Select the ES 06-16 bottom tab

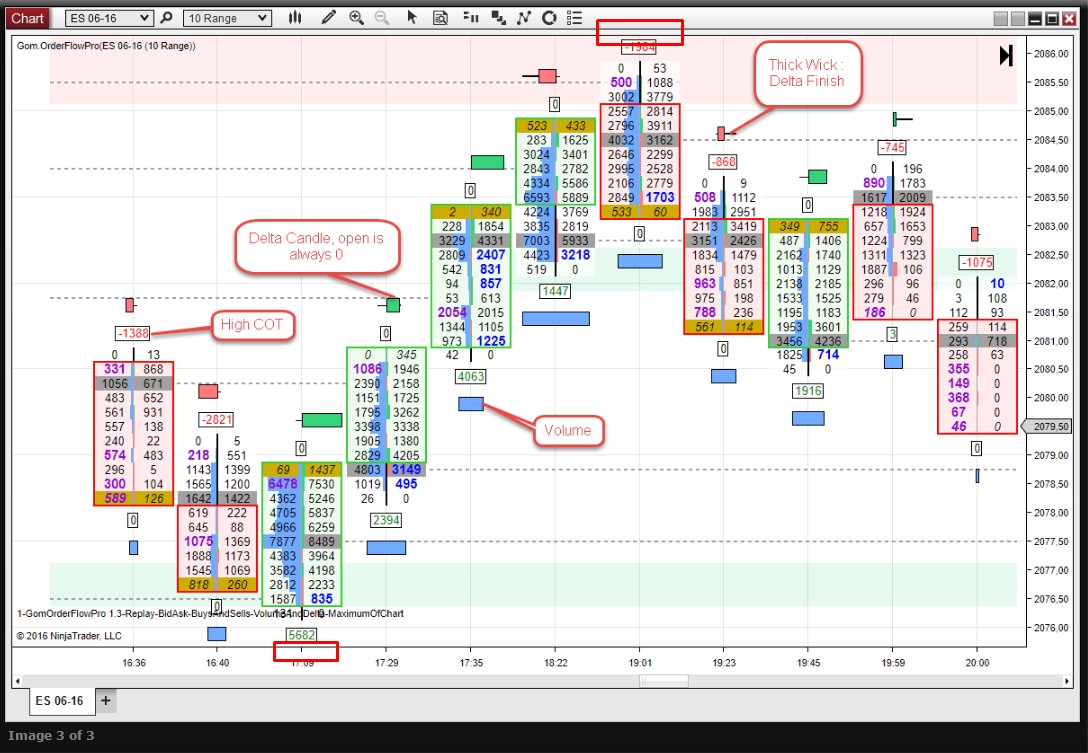[60, 701]
